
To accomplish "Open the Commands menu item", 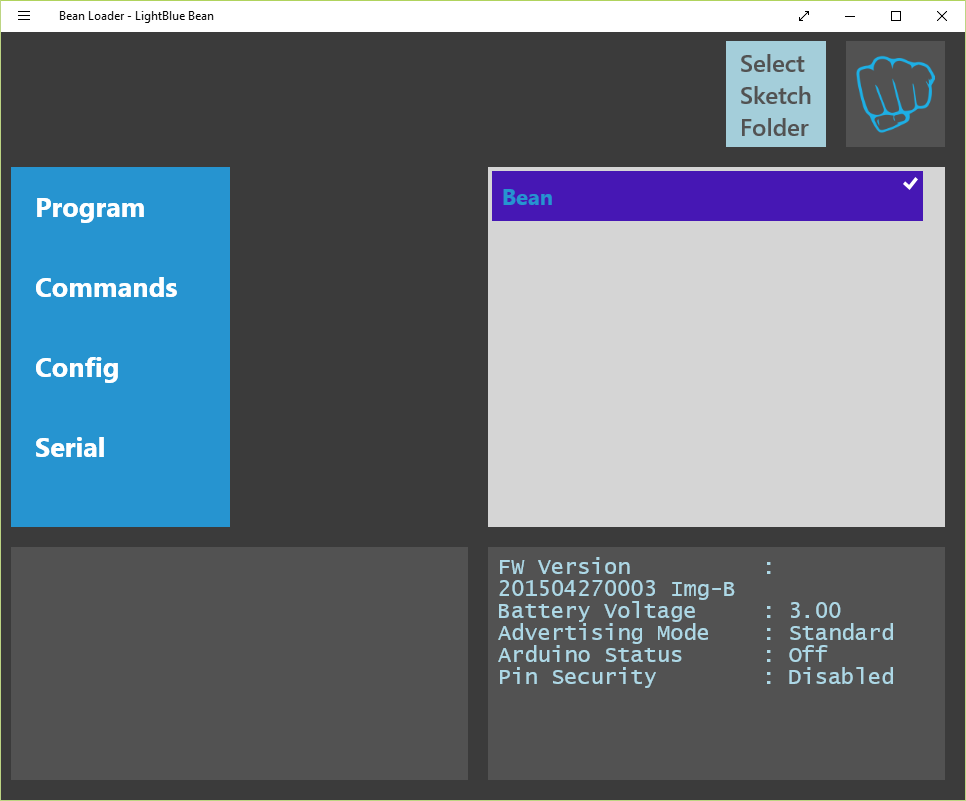I will (x=106, y=288).
